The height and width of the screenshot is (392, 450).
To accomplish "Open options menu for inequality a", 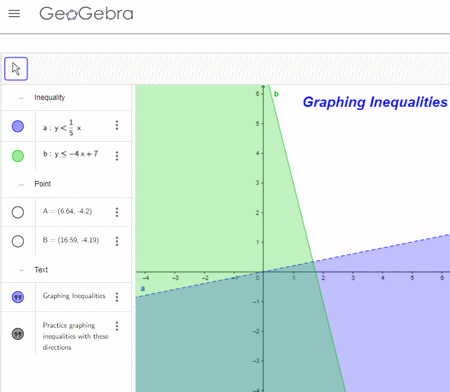I will [117, 125].
